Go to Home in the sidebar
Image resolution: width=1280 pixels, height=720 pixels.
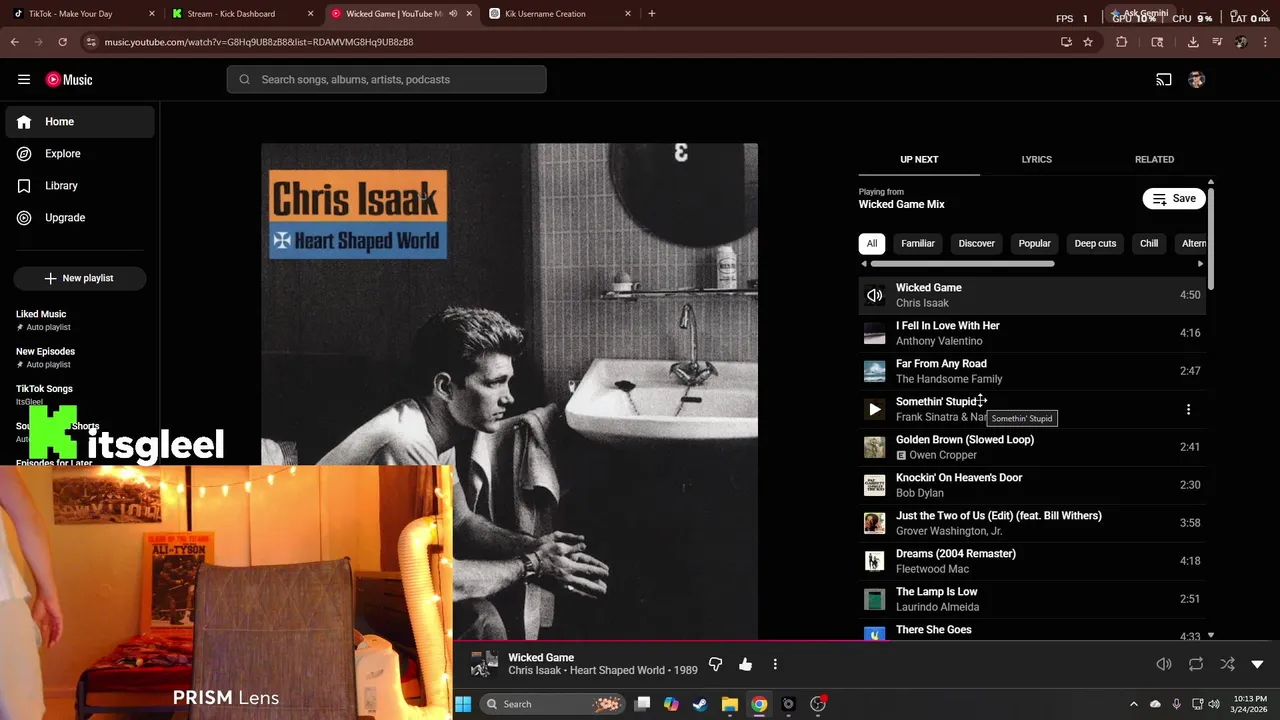pyautogui.click(x=80, y=122)
